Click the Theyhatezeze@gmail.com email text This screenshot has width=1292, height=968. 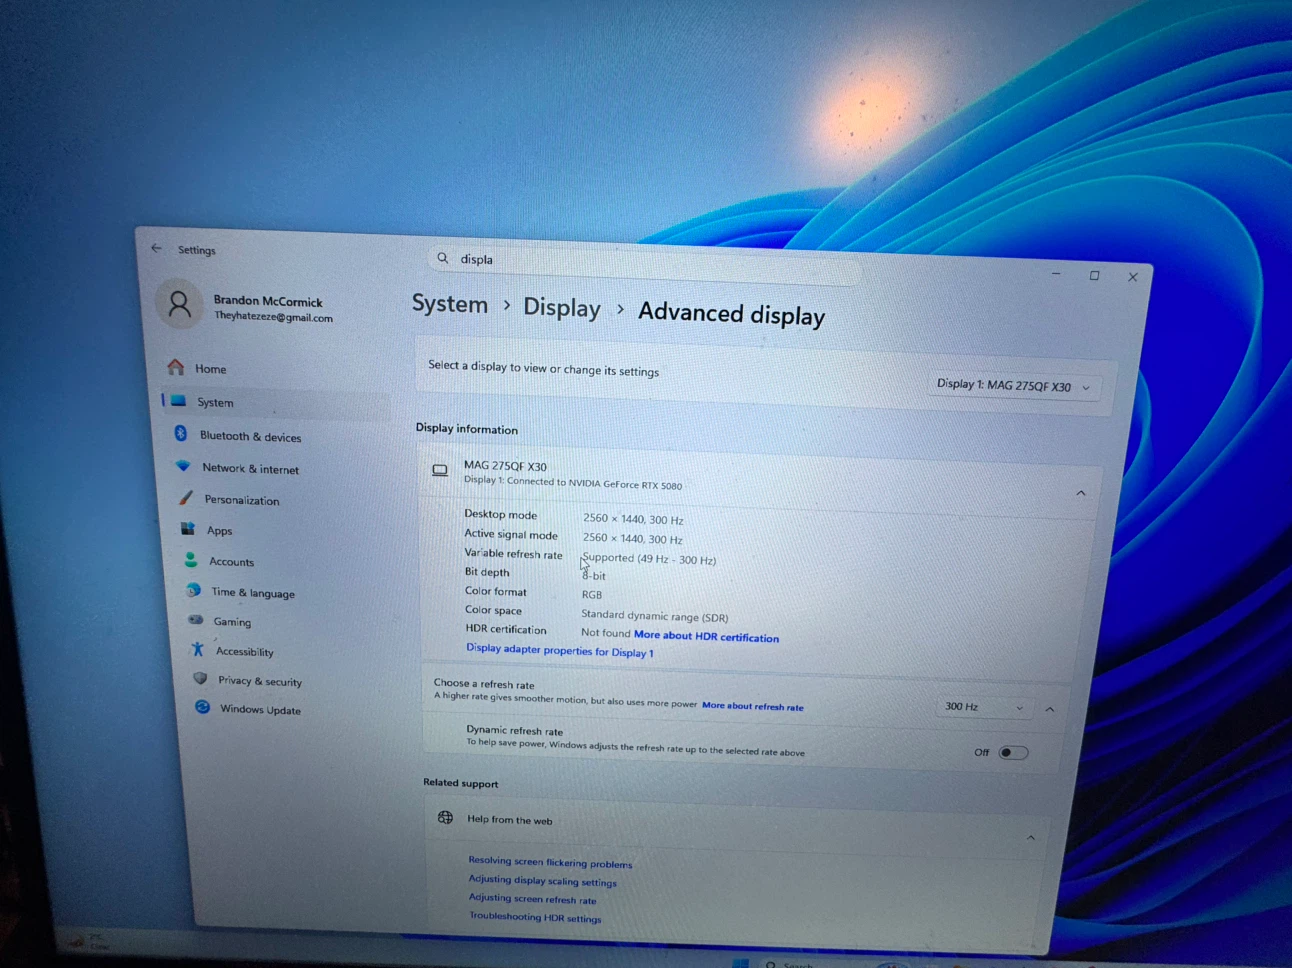coord(273,317)
